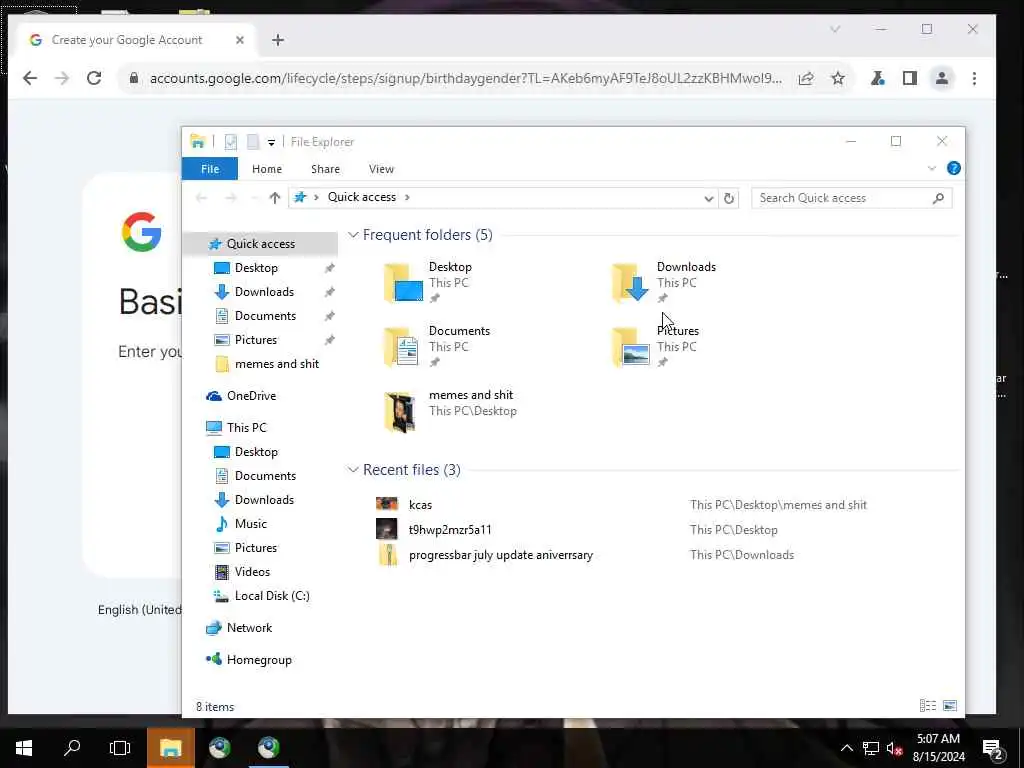Switch to the Share ribbon tab
The width and height of the screenshot is (1024, 768).
[x=325, y=168]
